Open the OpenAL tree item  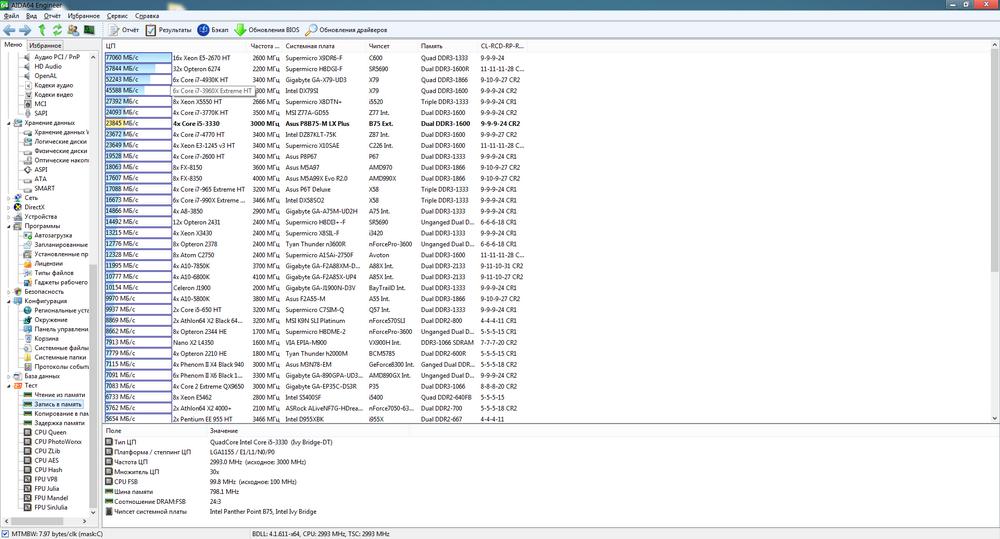point(45,76)
